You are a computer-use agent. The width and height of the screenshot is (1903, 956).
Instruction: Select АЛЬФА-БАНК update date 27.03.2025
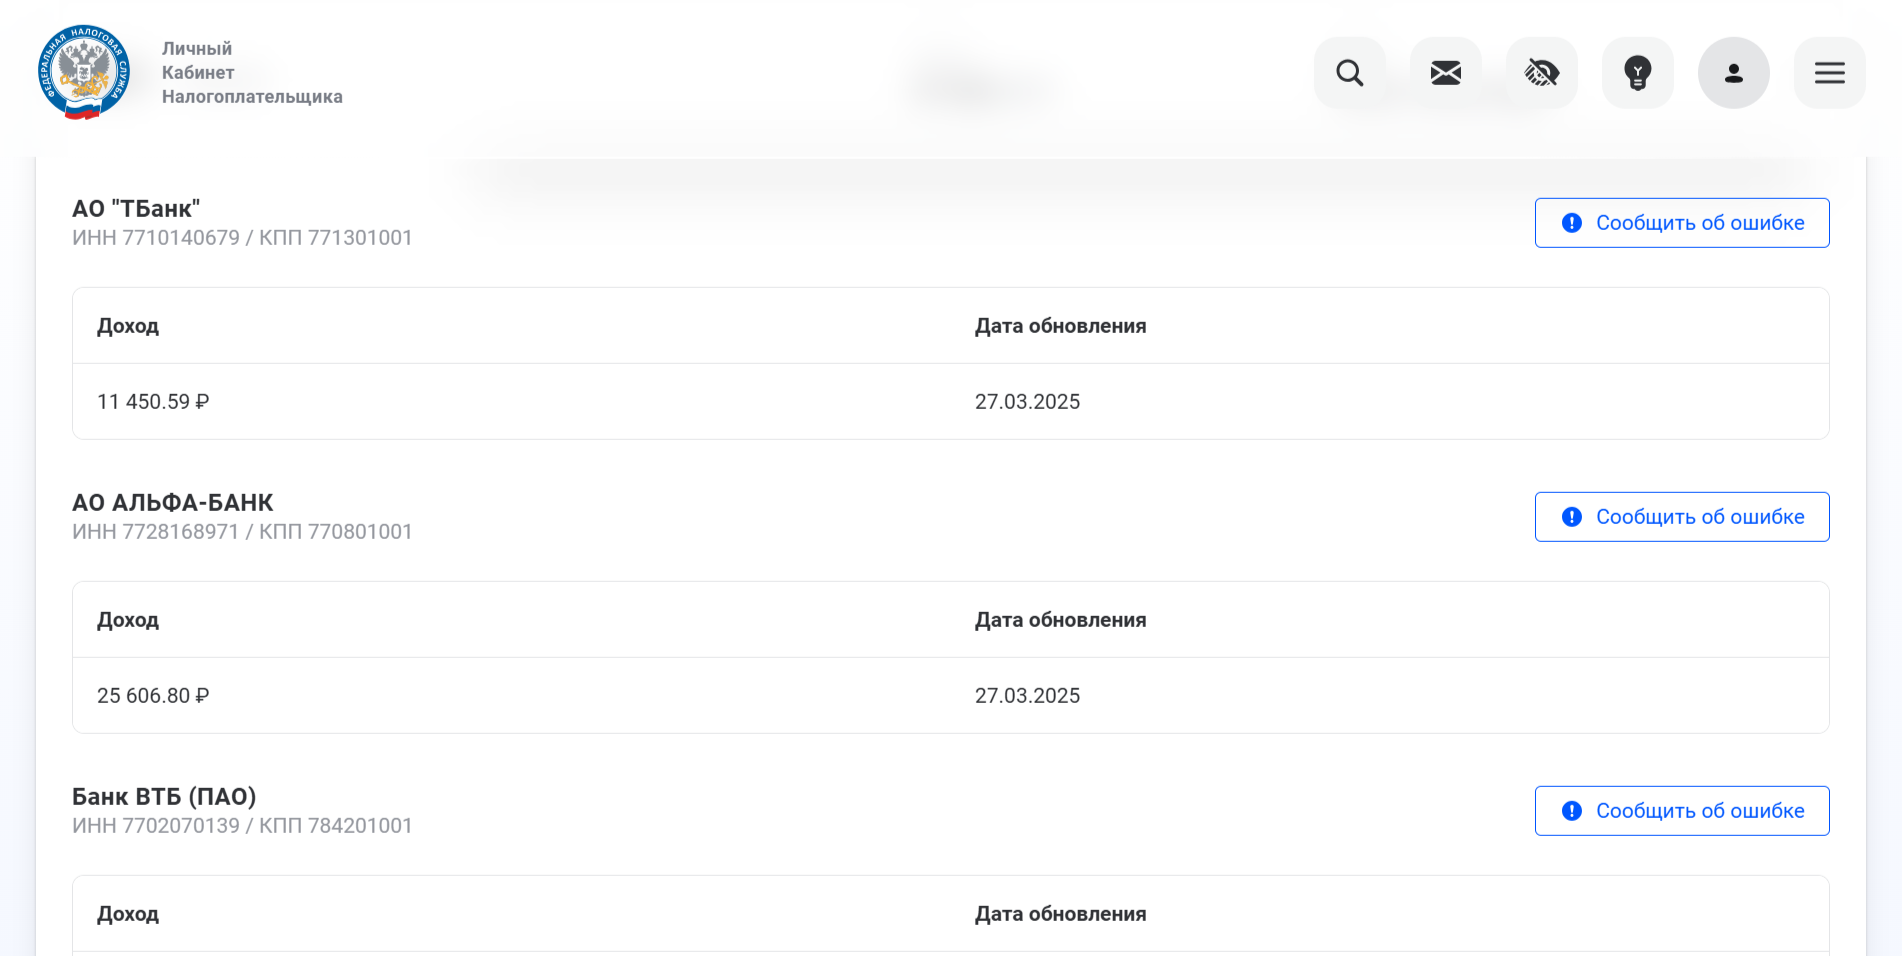1027,696
